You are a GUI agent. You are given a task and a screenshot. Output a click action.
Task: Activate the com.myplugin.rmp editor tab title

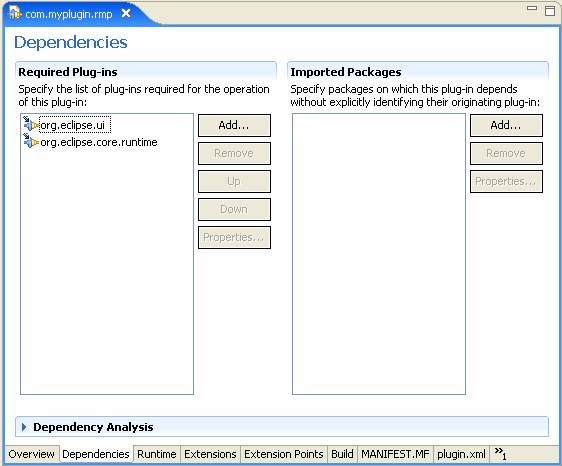(69, 14)
